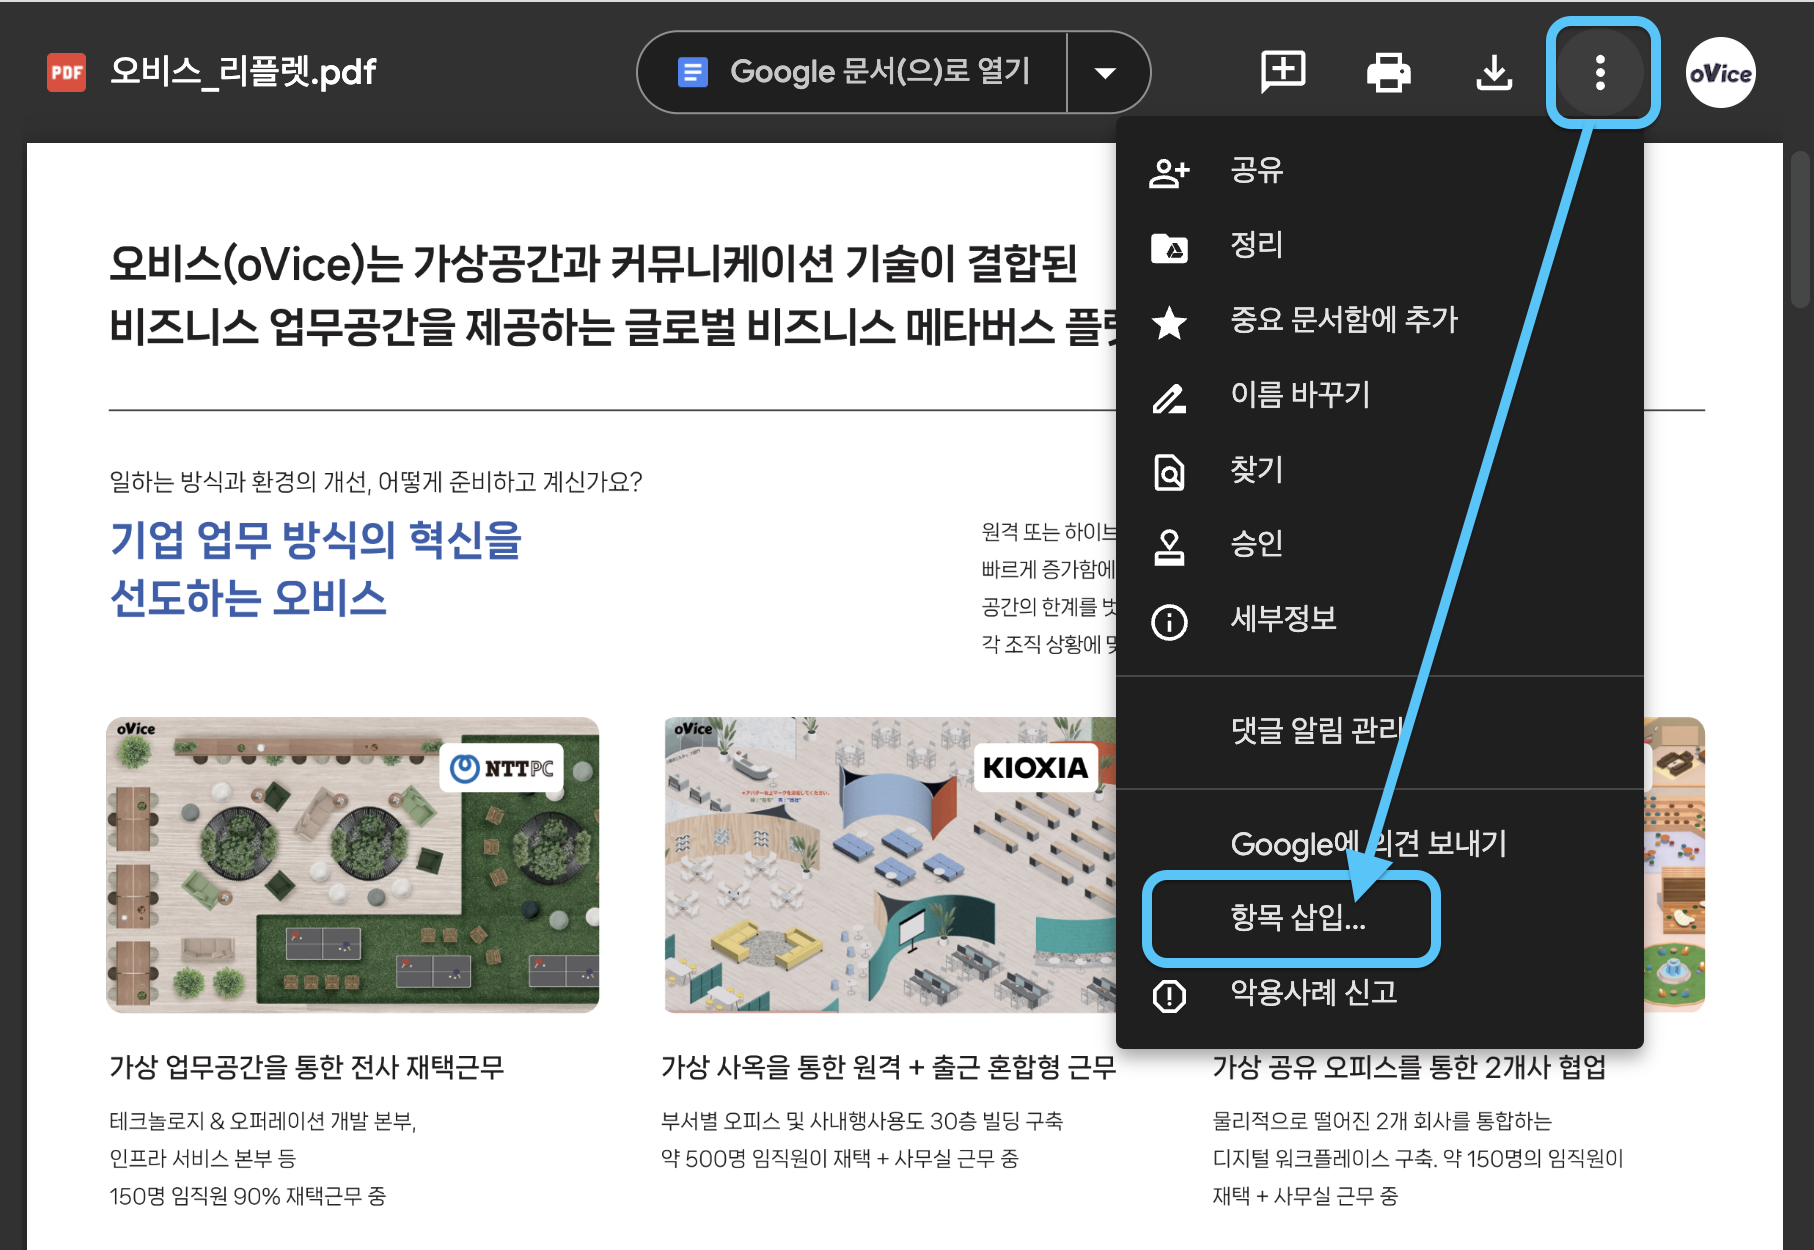This screenshot has width=1814, height=1250.
Task: Click caption 가상 사옥을 통한 원격 + 출근 혼합형 근무
Action: (x=888, y=1068)
